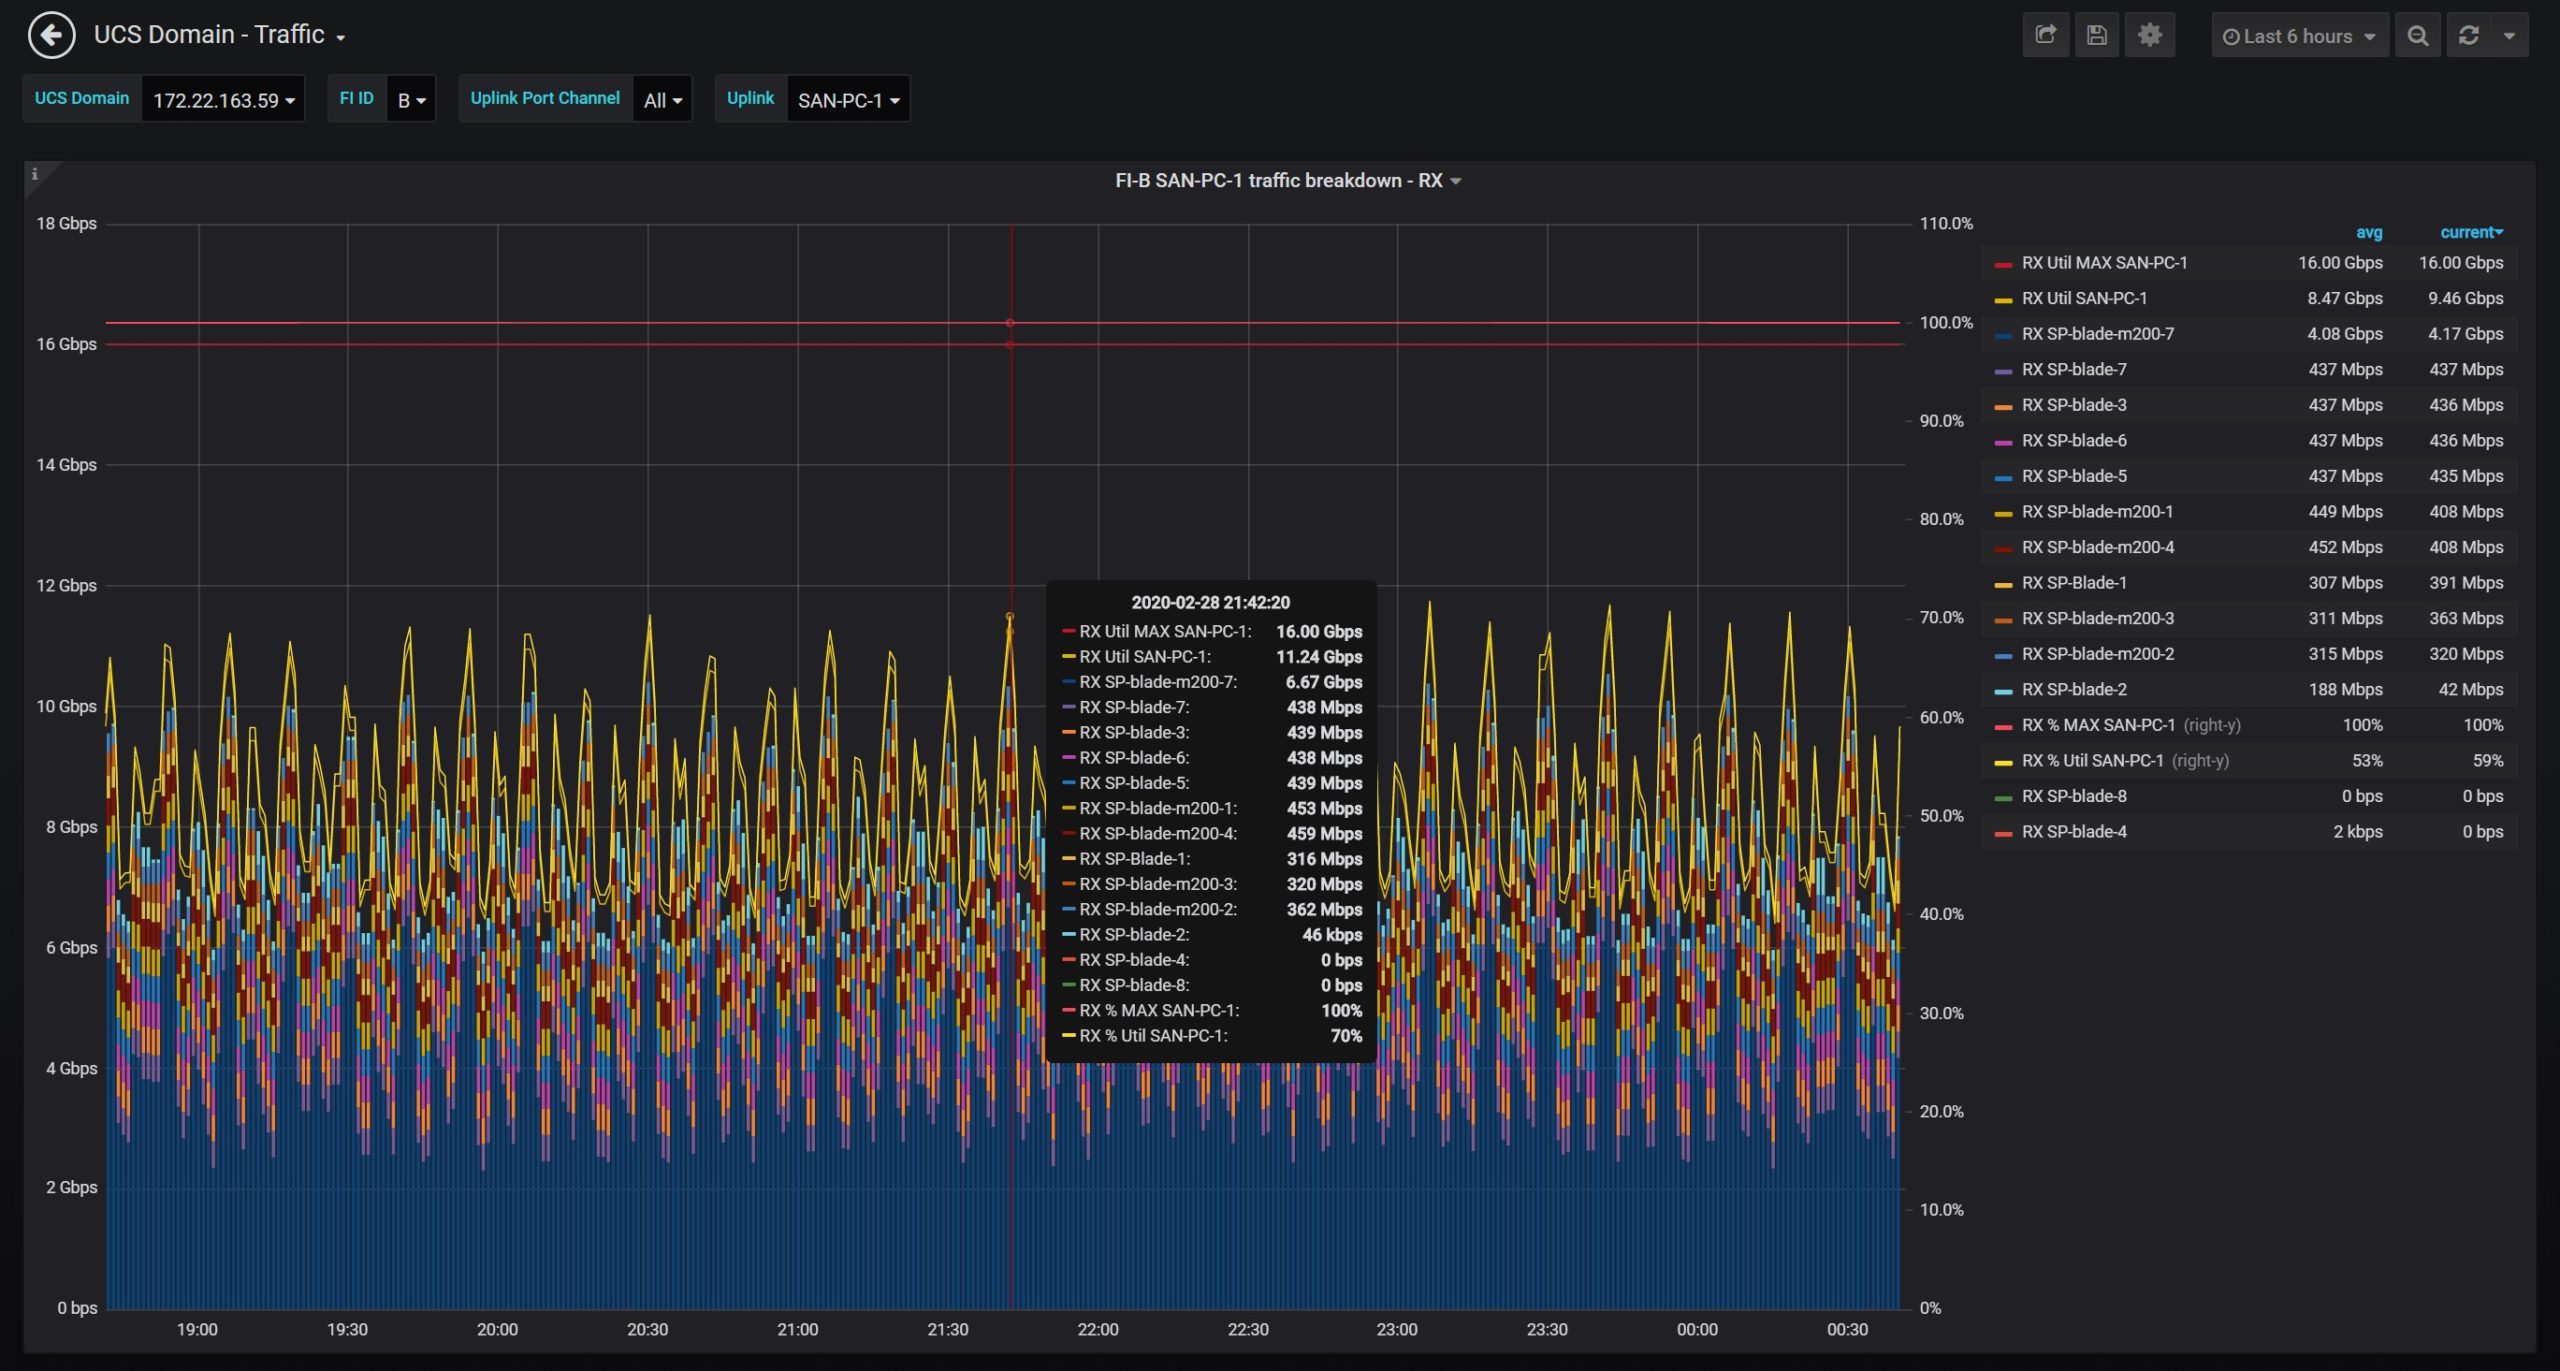
Task: Click the Uplink Port Channel variable label
Action: pos(545,98)
